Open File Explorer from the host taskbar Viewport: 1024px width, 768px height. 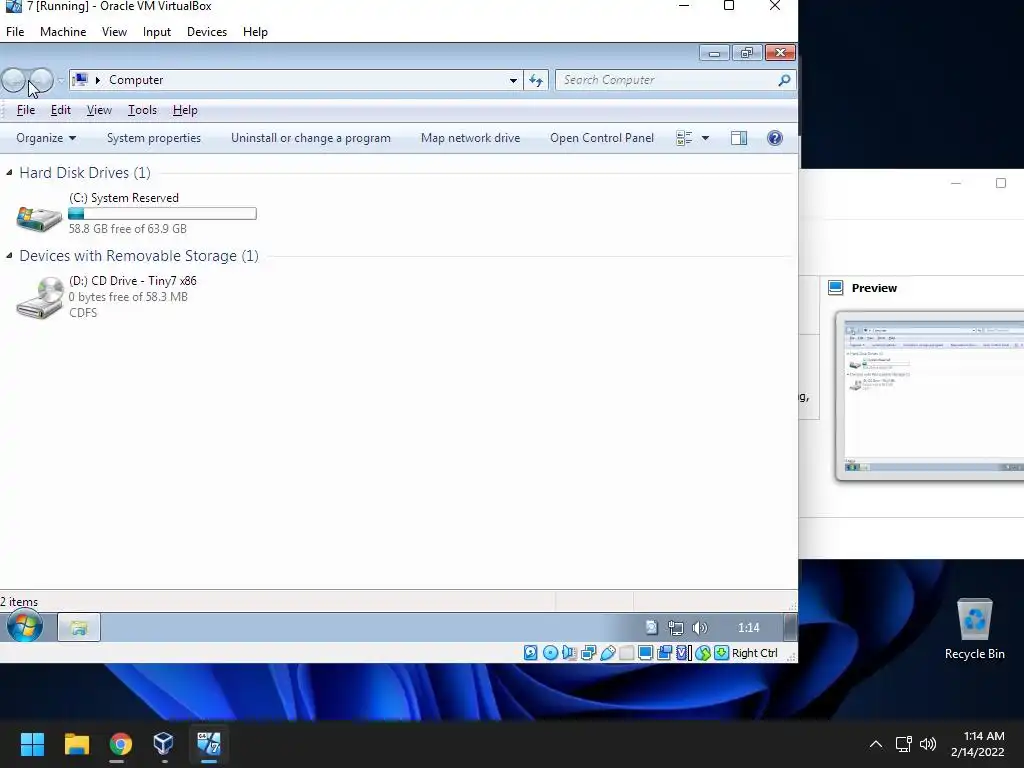76,744
